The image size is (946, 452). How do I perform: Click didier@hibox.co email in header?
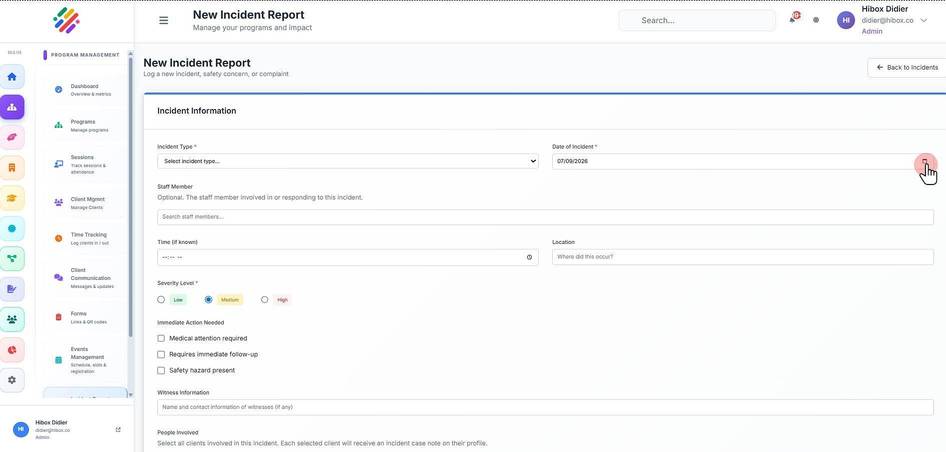pyautogui.click(x=887, y=21)
